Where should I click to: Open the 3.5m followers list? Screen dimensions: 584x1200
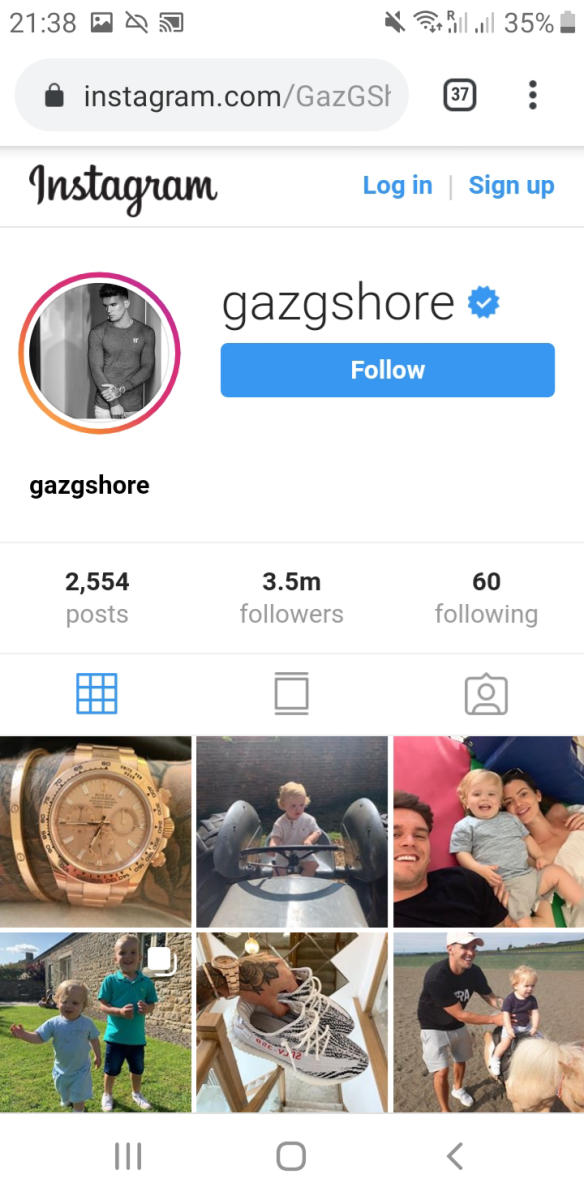point(291,598)
